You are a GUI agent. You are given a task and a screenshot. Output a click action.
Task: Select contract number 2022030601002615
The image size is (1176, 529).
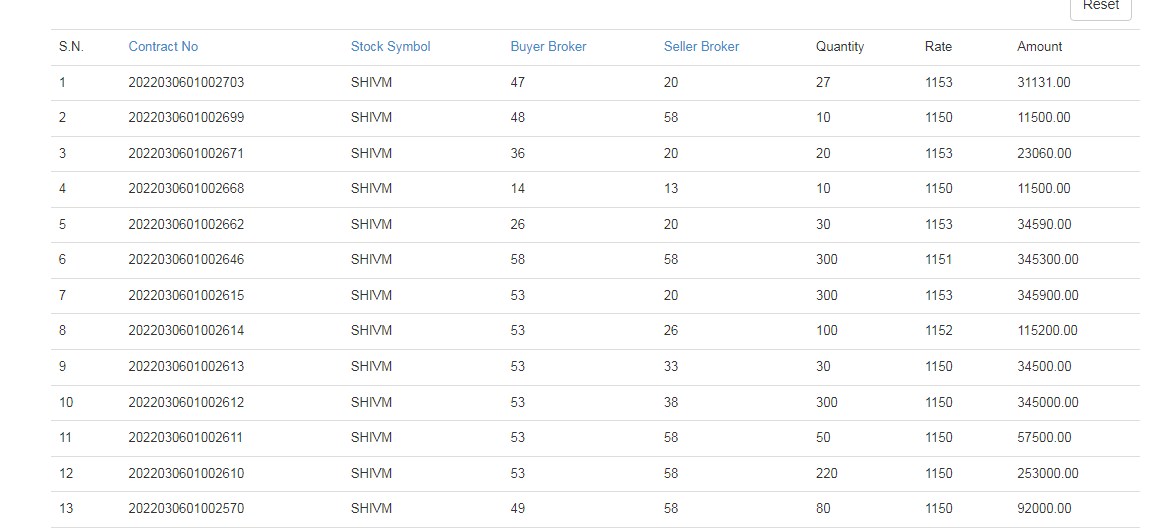(x=186, y=296)
